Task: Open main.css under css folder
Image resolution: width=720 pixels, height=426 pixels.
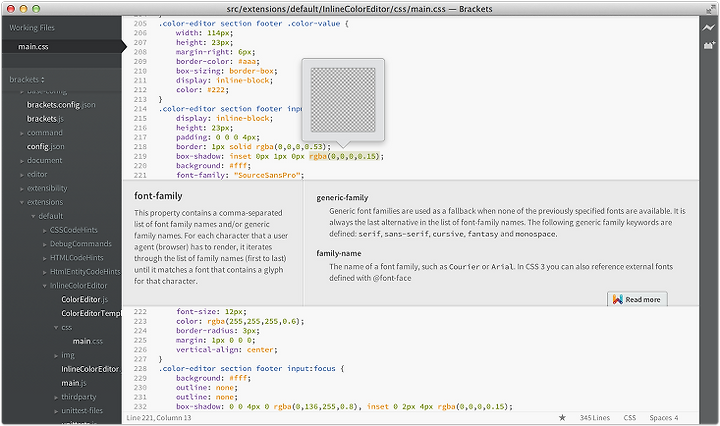Action: 87,341
